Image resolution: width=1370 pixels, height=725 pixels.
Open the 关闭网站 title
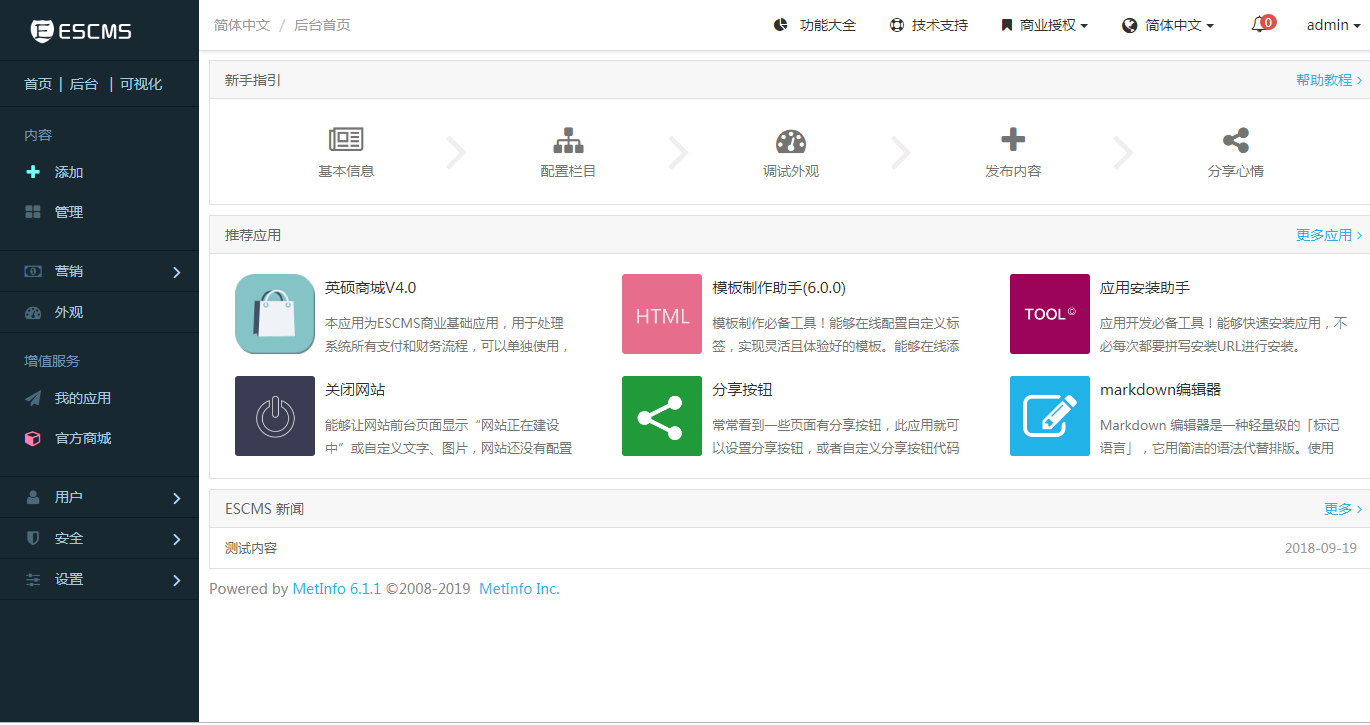[x=355, y=390]
